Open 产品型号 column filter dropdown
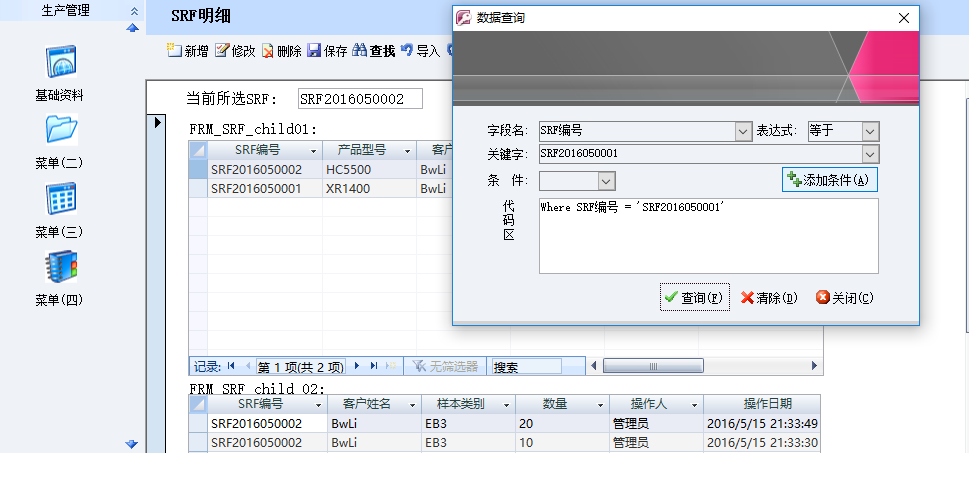 click(407, 151)
